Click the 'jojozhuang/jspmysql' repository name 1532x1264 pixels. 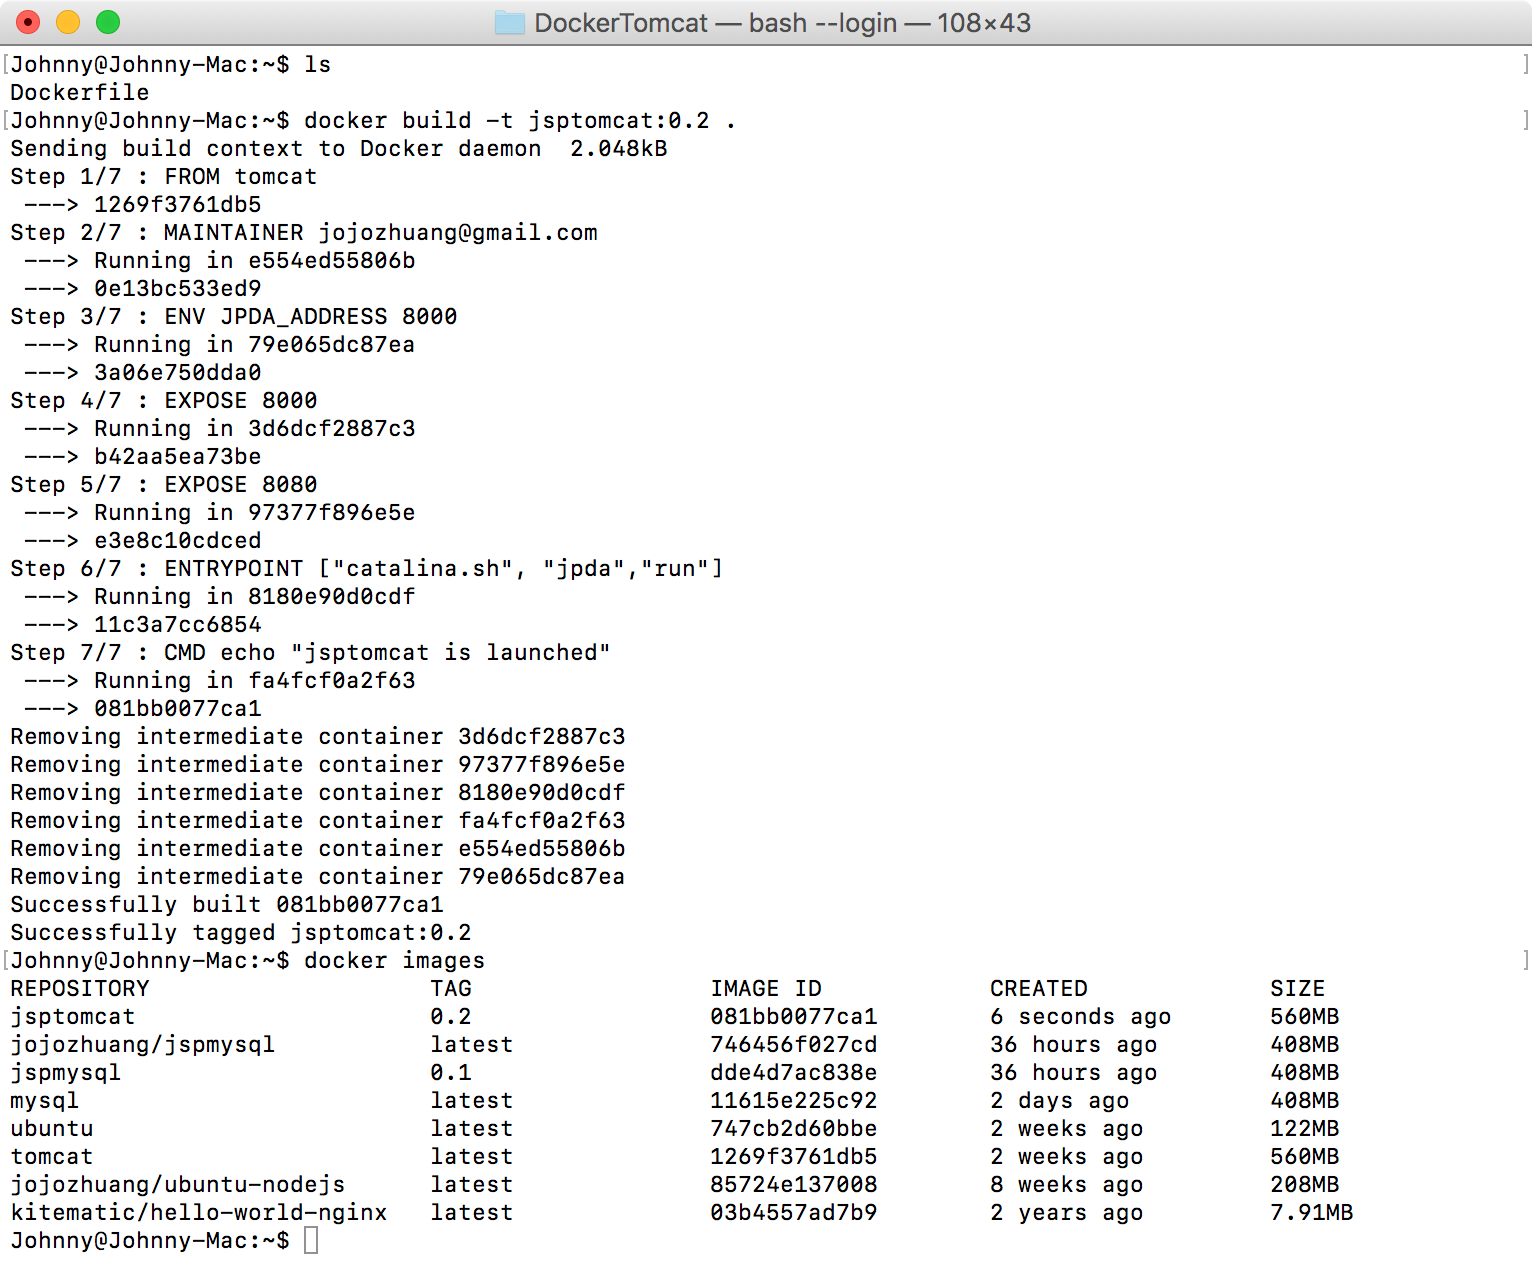(x=143, y=1044)
